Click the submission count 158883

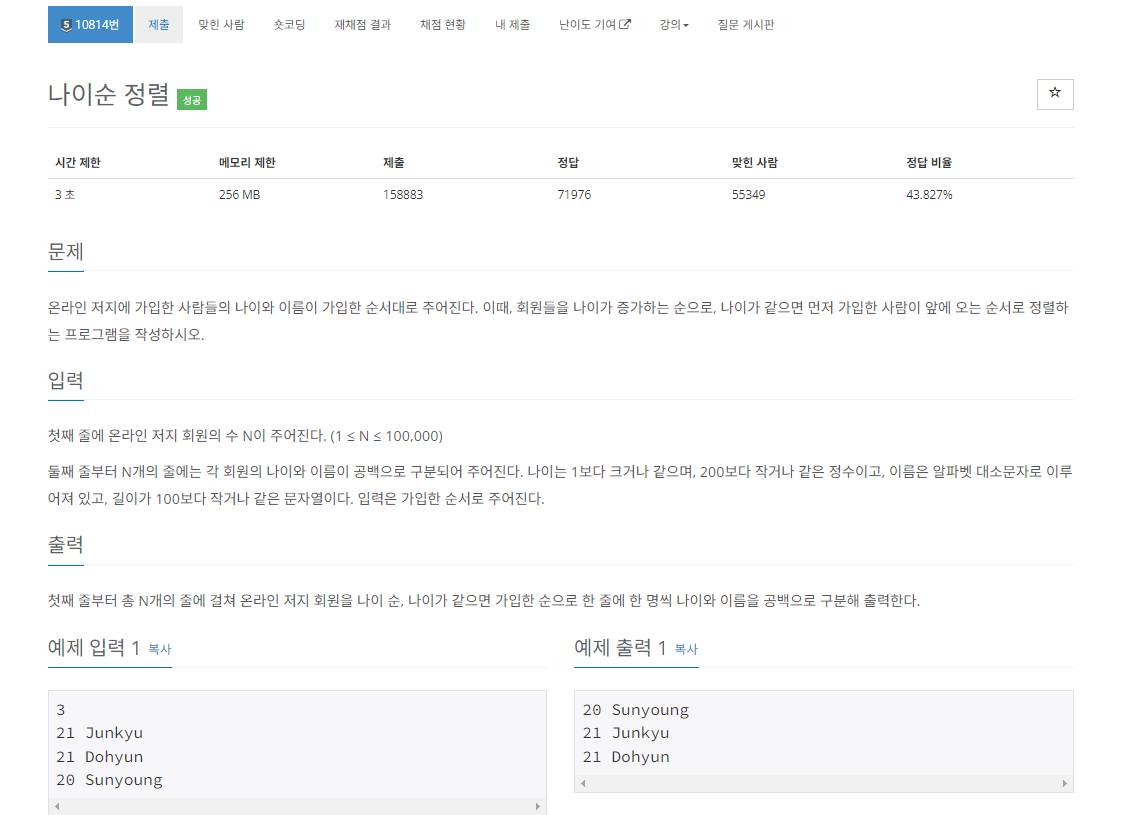tap(403, 194)
